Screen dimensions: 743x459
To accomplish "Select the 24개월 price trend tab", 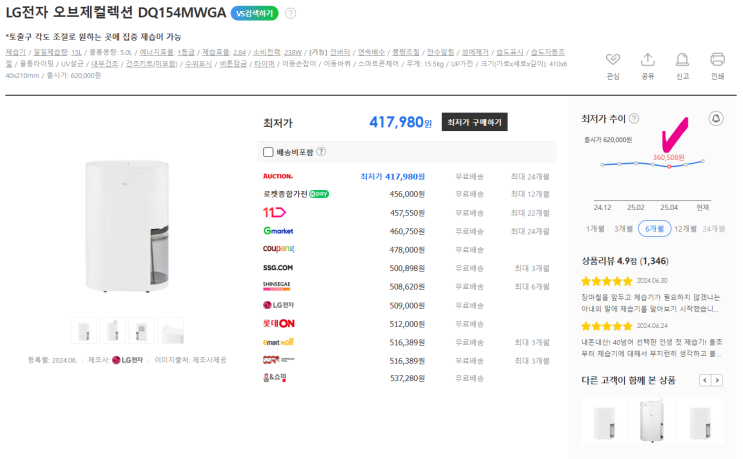I will (713, 229).
